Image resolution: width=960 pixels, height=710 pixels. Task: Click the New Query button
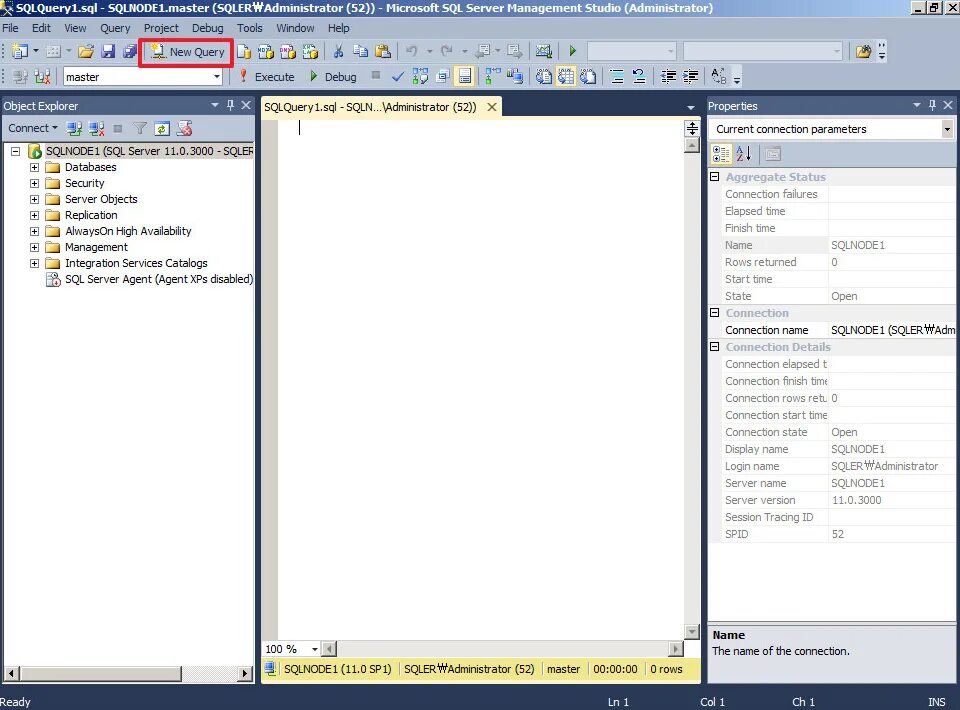click(x=187, y=52)
